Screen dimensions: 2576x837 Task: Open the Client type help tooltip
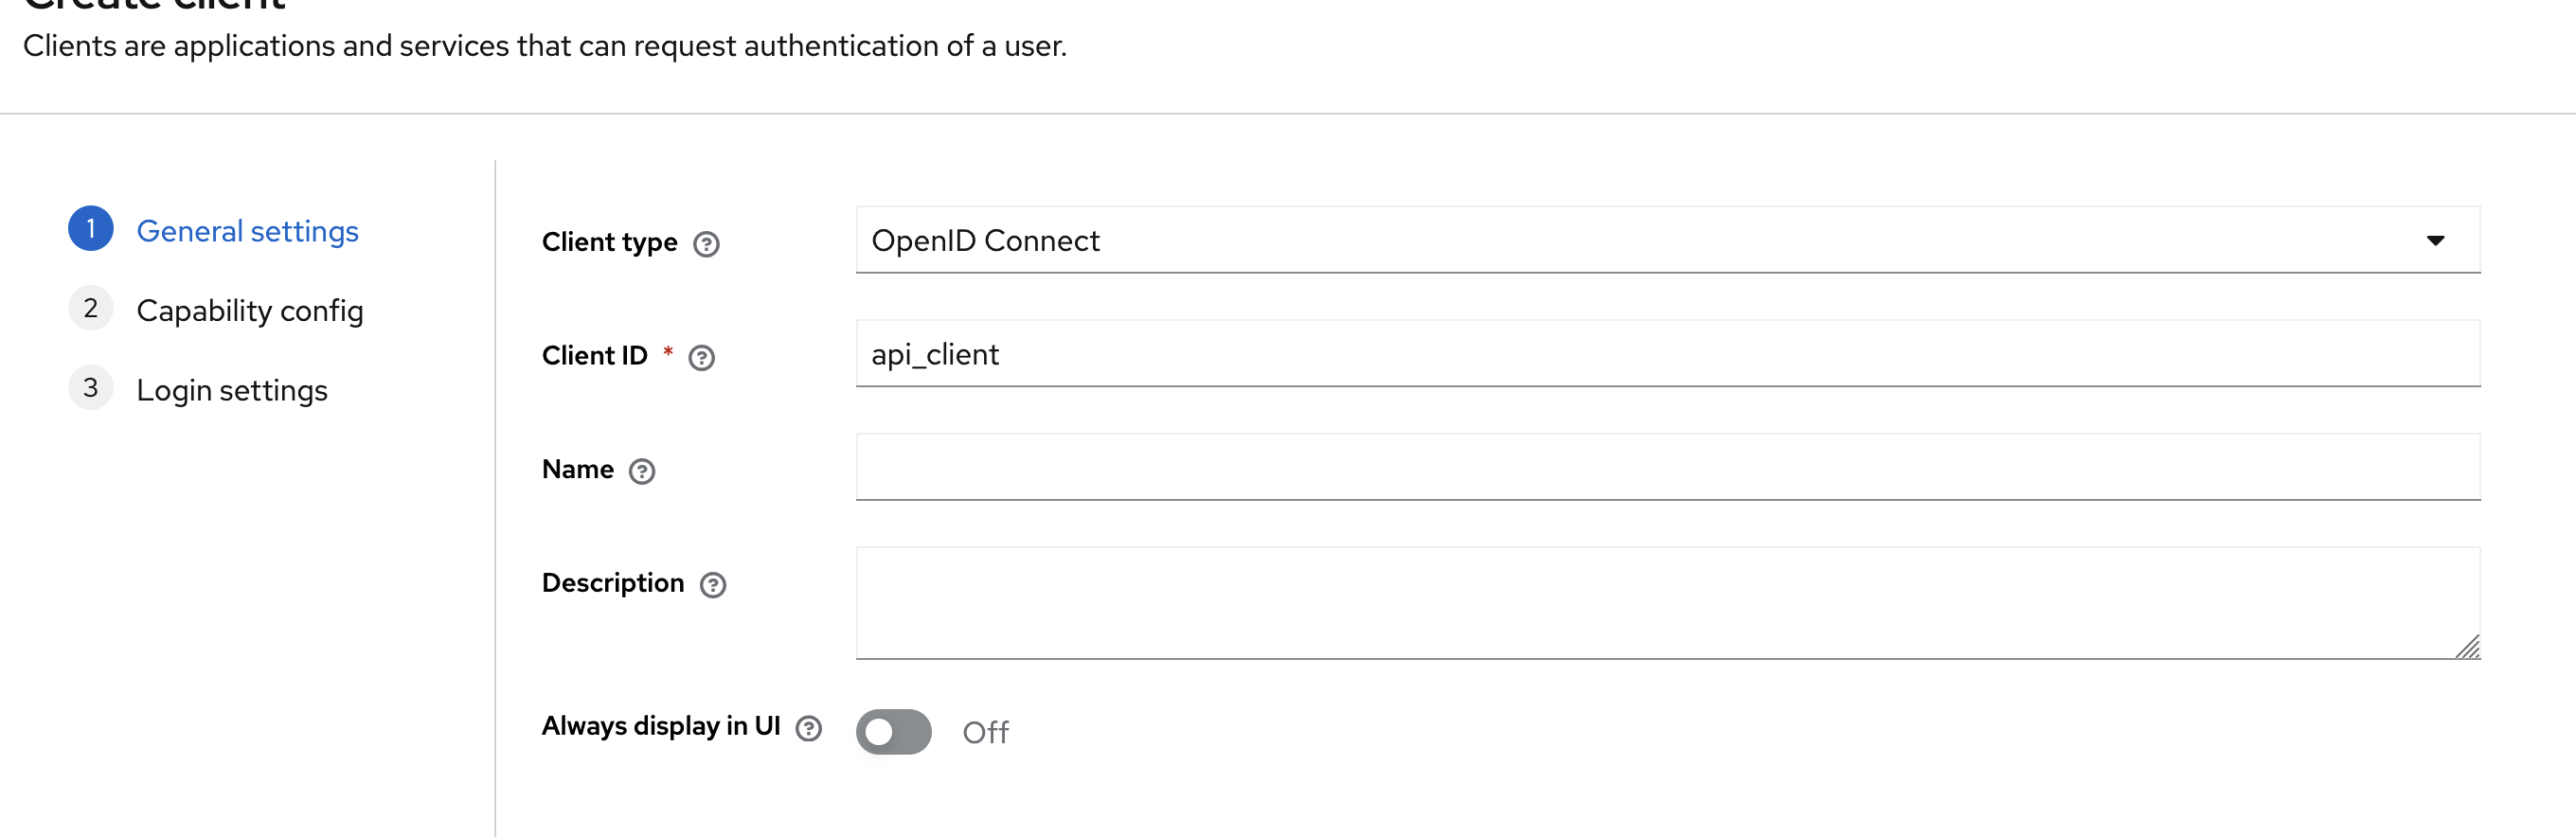click(x=708, y=243)
